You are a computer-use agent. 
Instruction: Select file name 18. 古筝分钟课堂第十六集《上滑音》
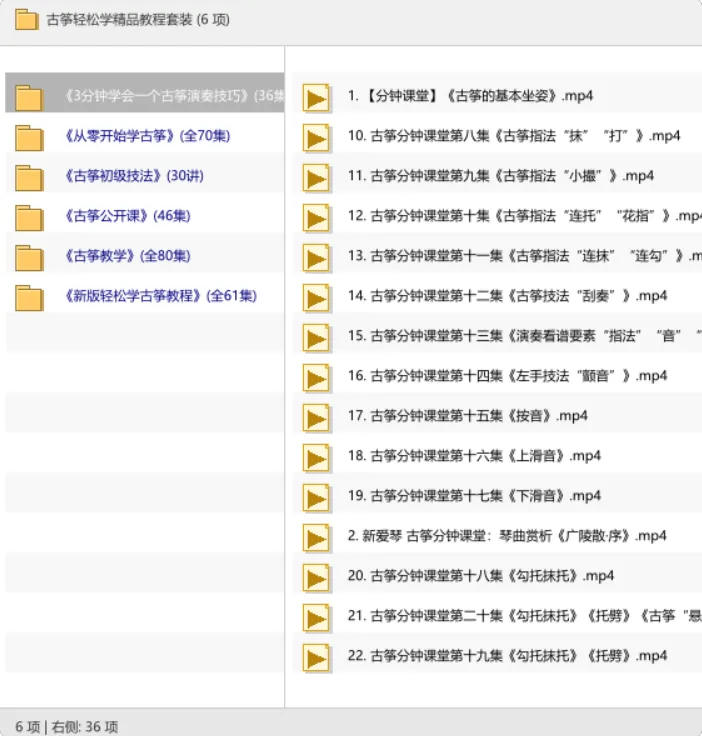pos(474,456)
